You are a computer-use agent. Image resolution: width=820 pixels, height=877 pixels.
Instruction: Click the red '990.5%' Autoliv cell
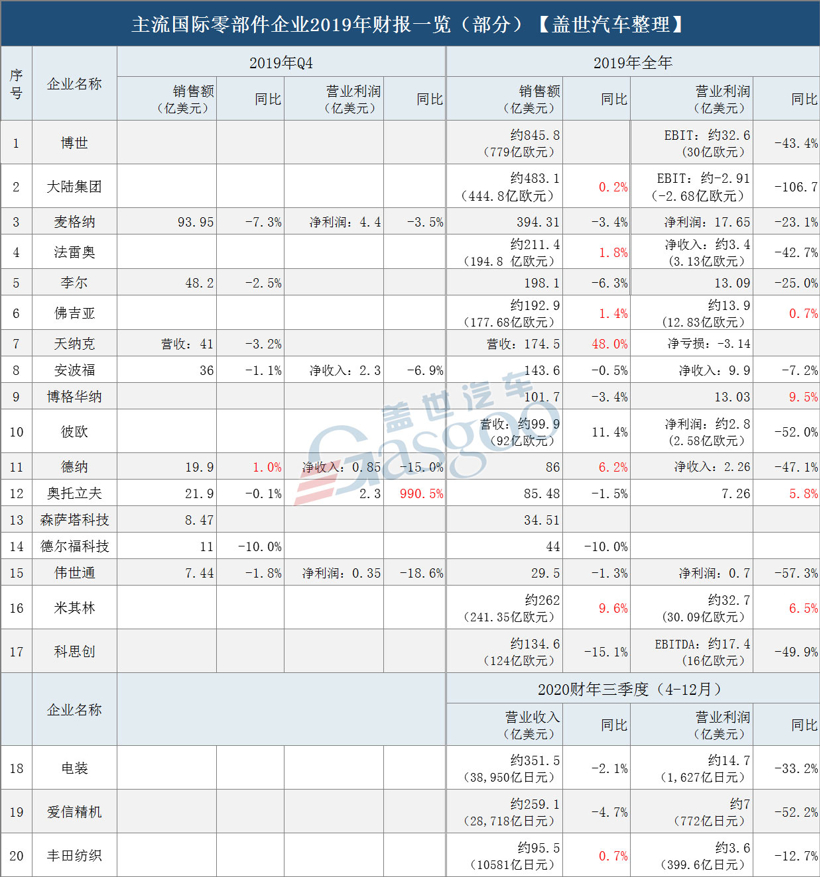tap(422, 494)
